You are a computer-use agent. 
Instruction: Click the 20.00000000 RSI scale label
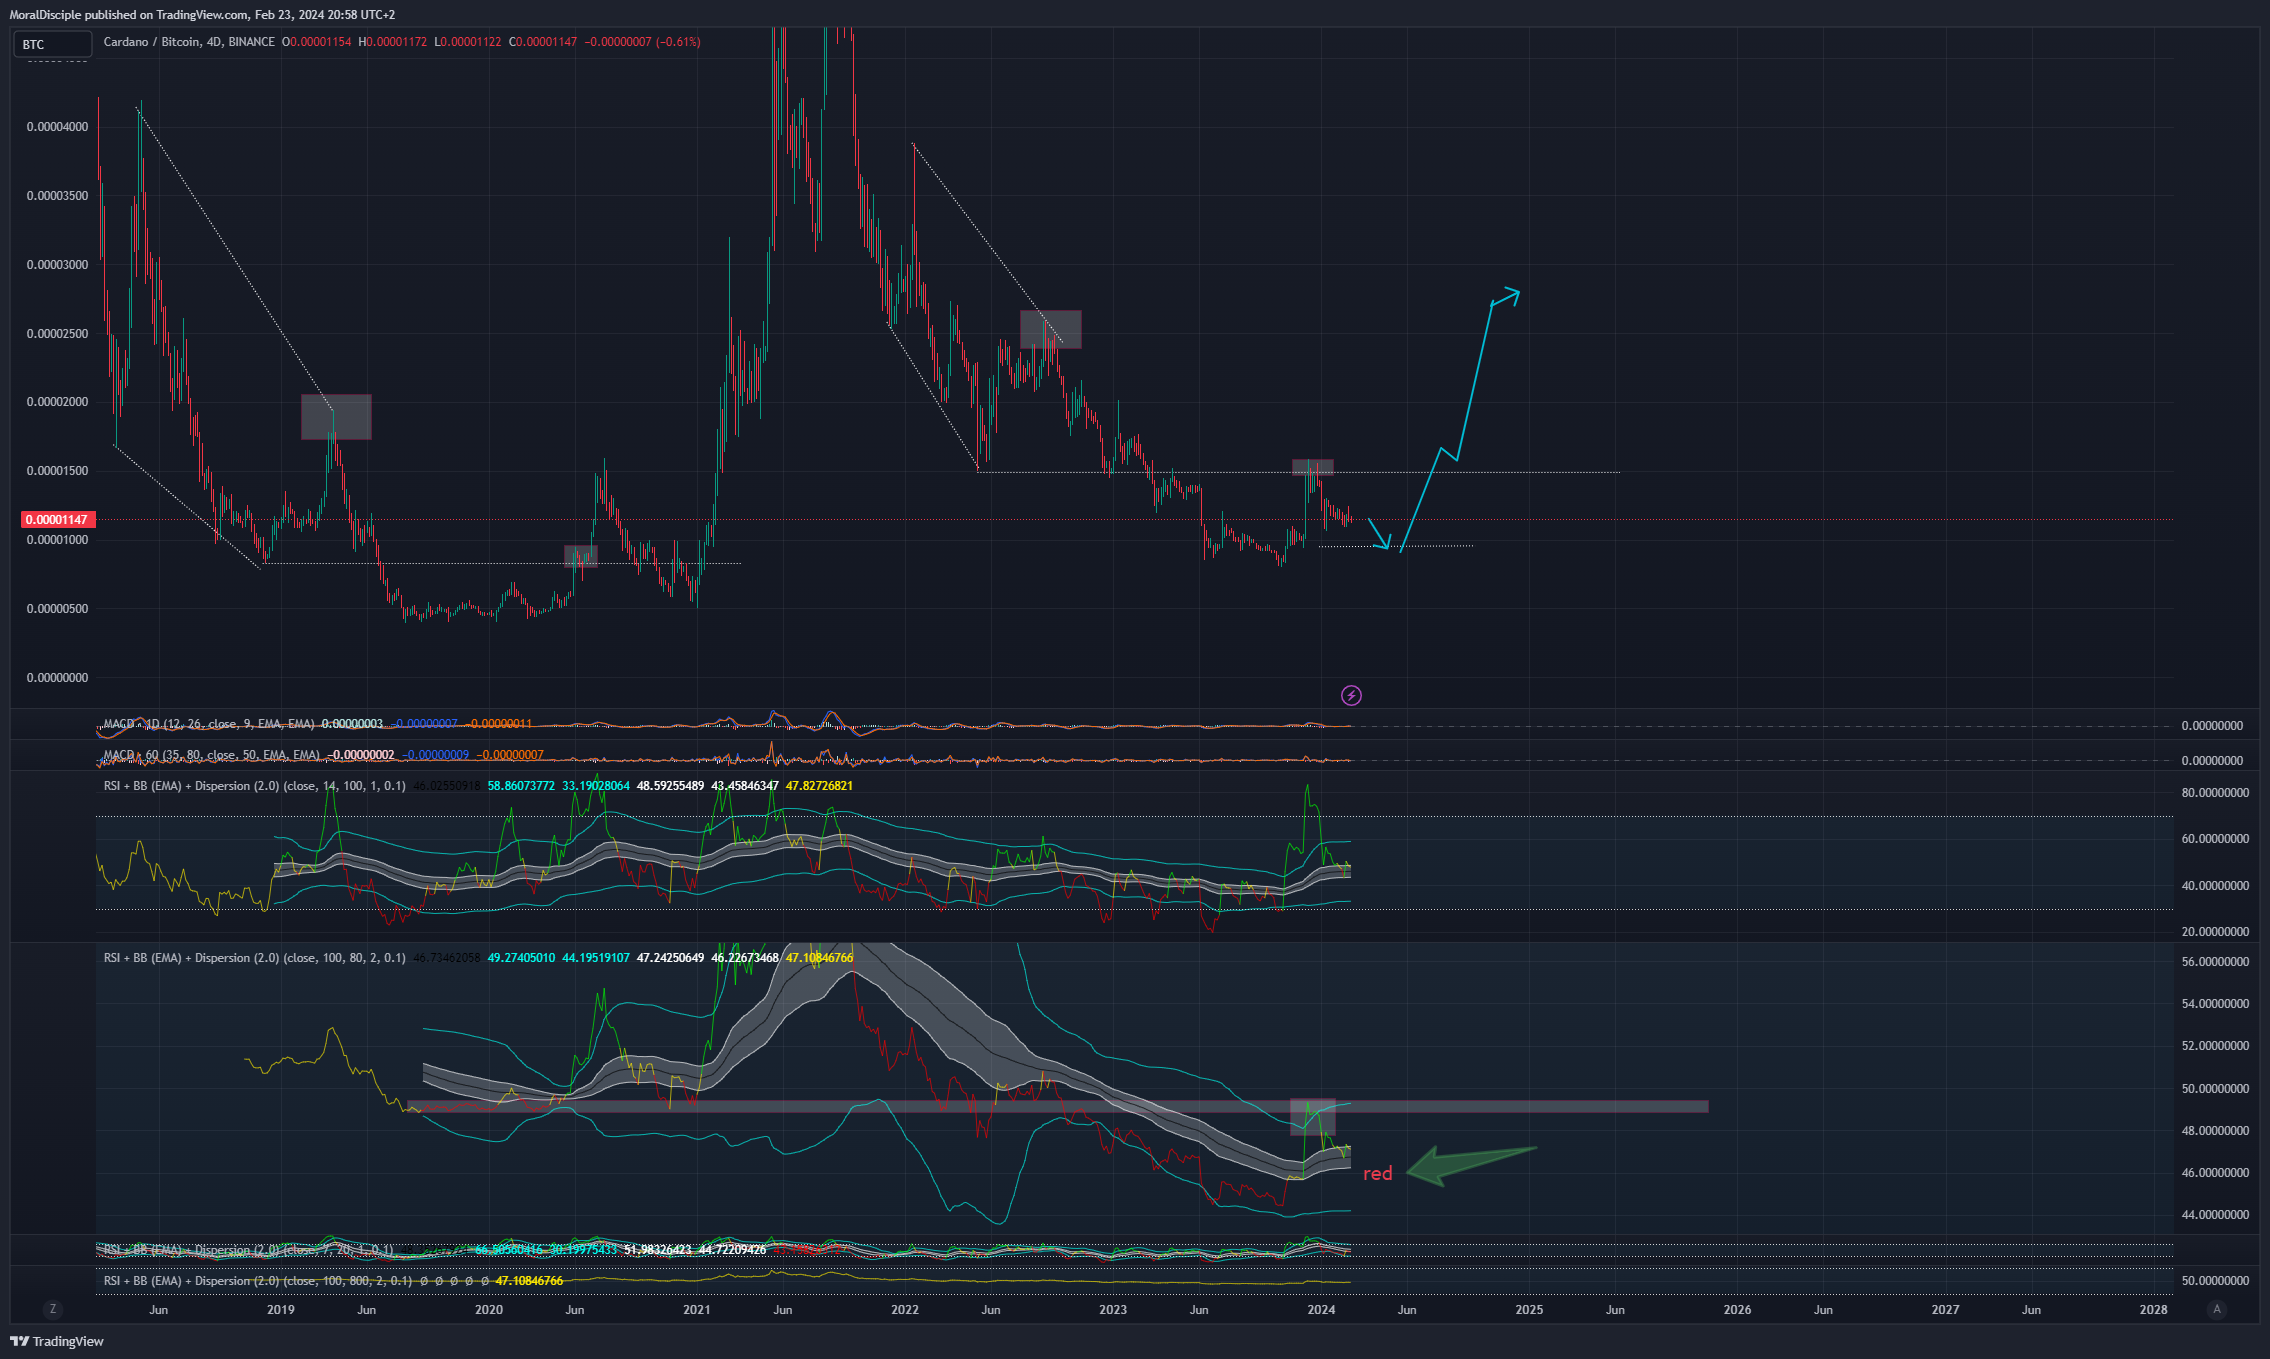[x=2213, y=932]
